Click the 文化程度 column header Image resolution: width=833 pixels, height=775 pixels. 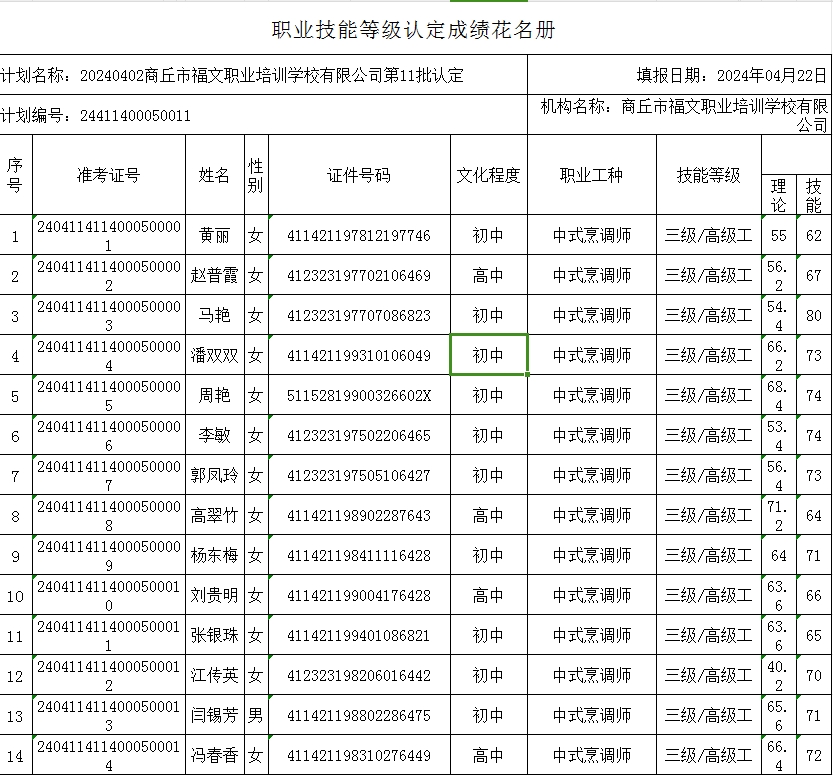click(489, 175)
